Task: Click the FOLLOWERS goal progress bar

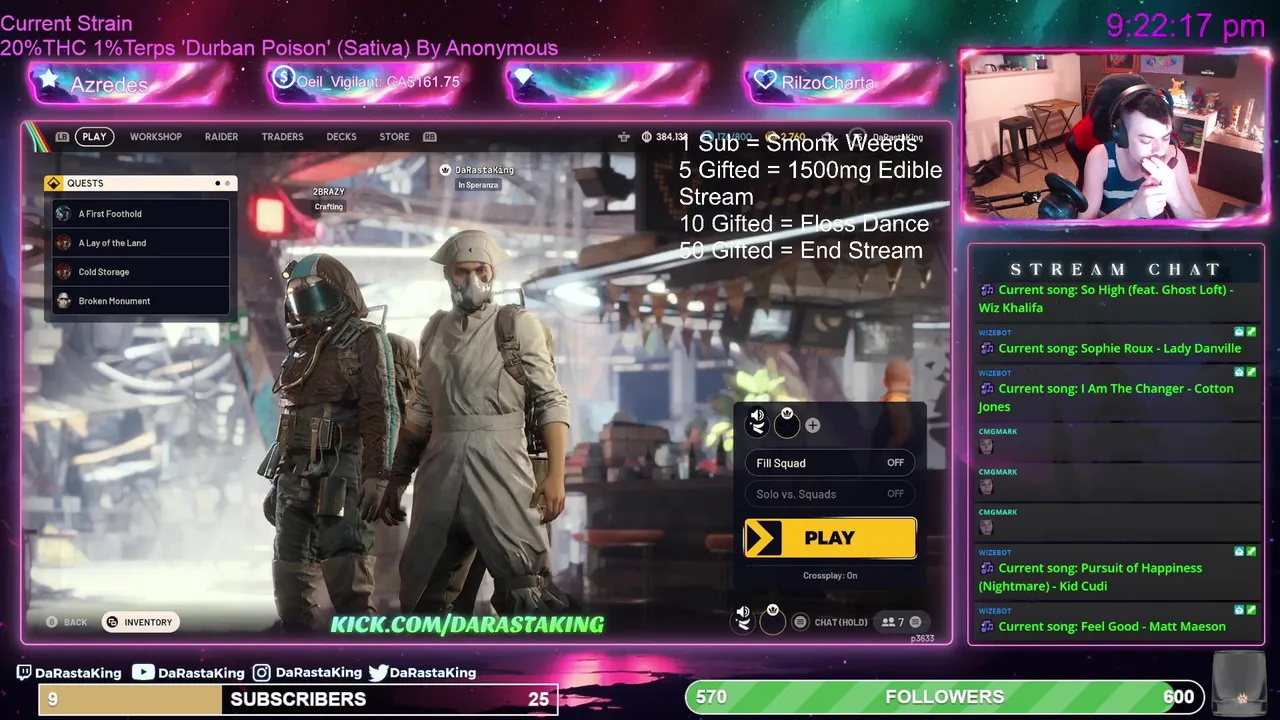Action: [945, 697]
